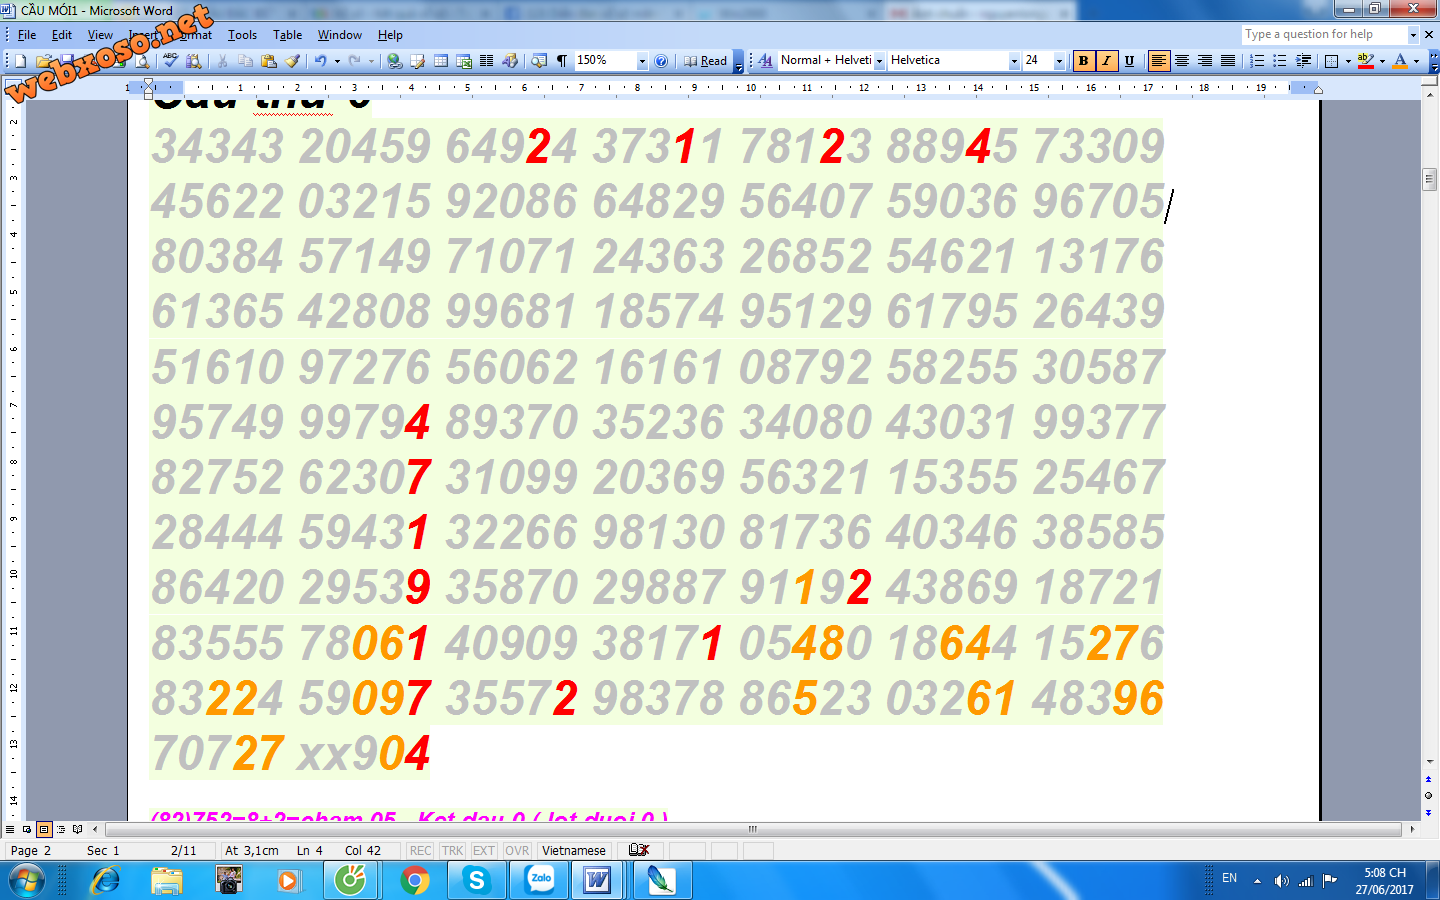Run spelling and grammar check
This screenshot has width=1440, height=900.
click(x=171, y=61)
